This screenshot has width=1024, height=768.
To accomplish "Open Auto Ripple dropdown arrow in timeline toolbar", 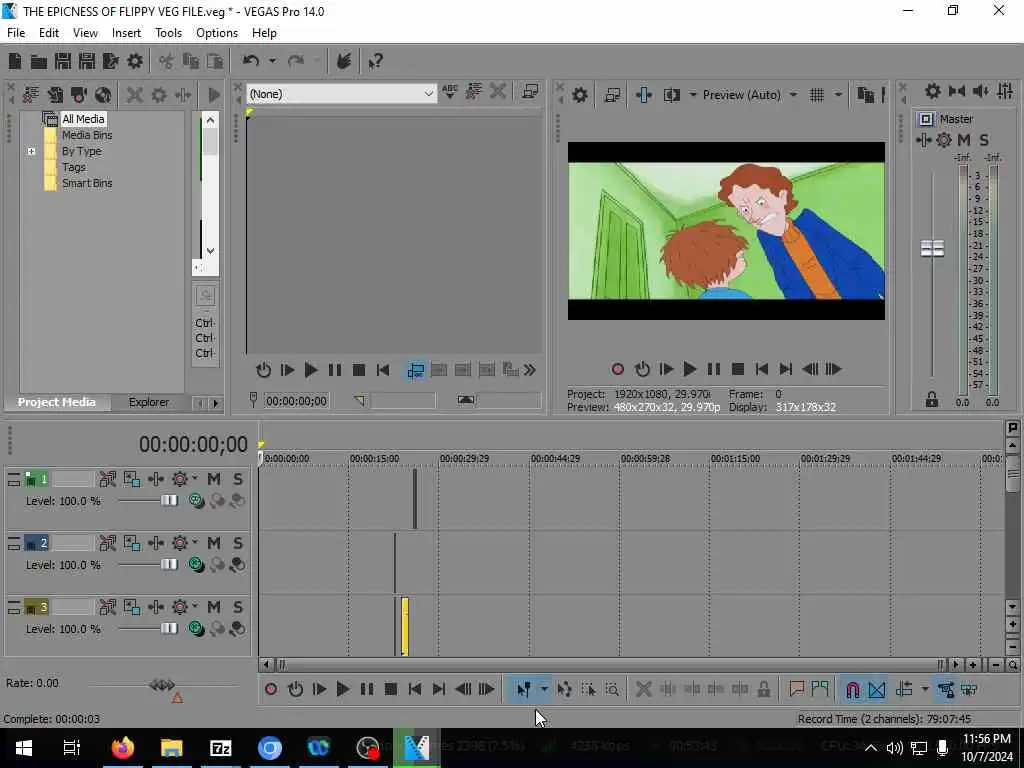I will [x=925, y=689].
